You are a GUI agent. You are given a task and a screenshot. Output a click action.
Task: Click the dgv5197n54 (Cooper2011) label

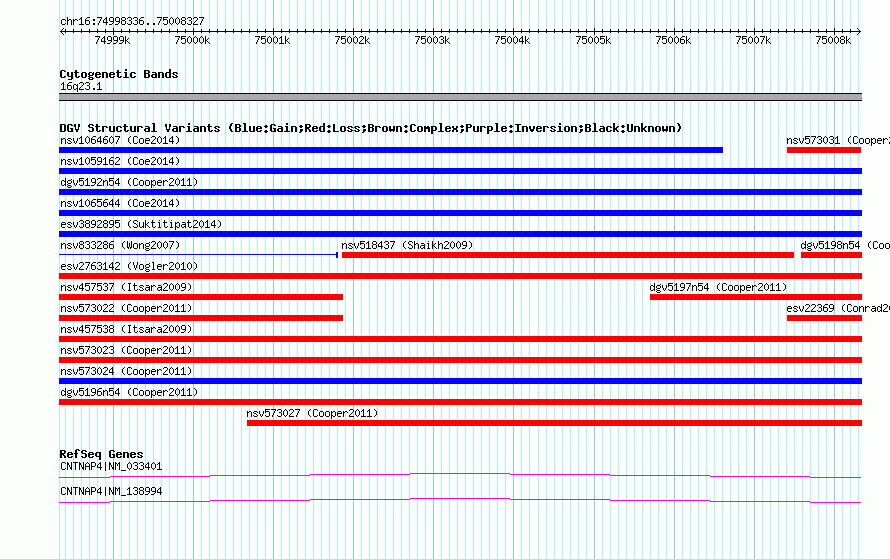point(718,287)
